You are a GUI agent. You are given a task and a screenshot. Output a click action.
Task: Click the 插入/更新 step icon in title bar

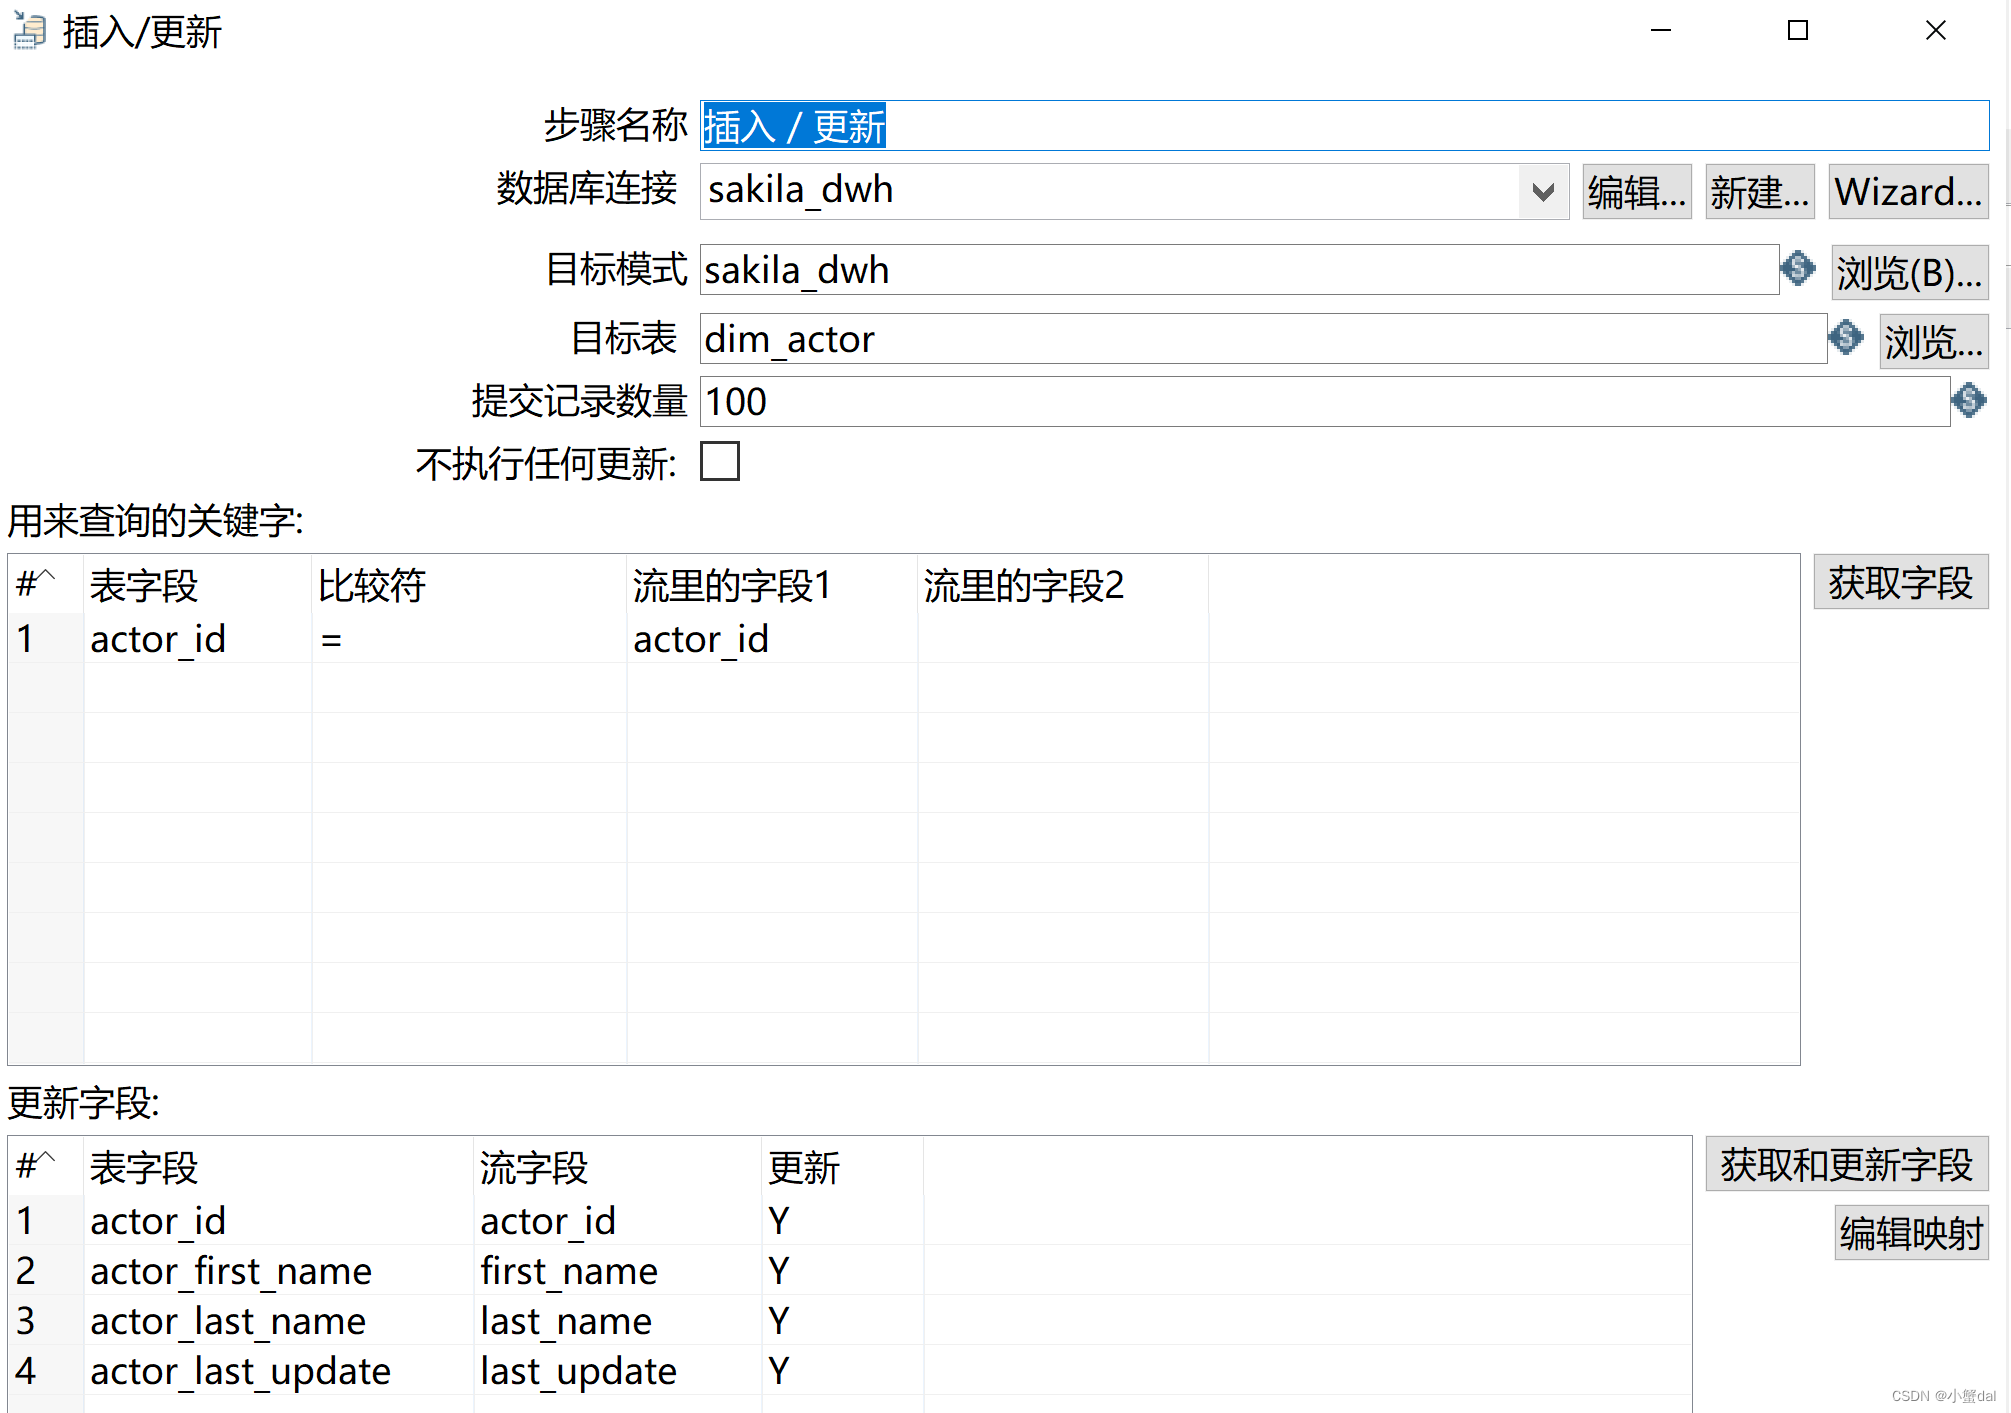[x=27, y=31]
